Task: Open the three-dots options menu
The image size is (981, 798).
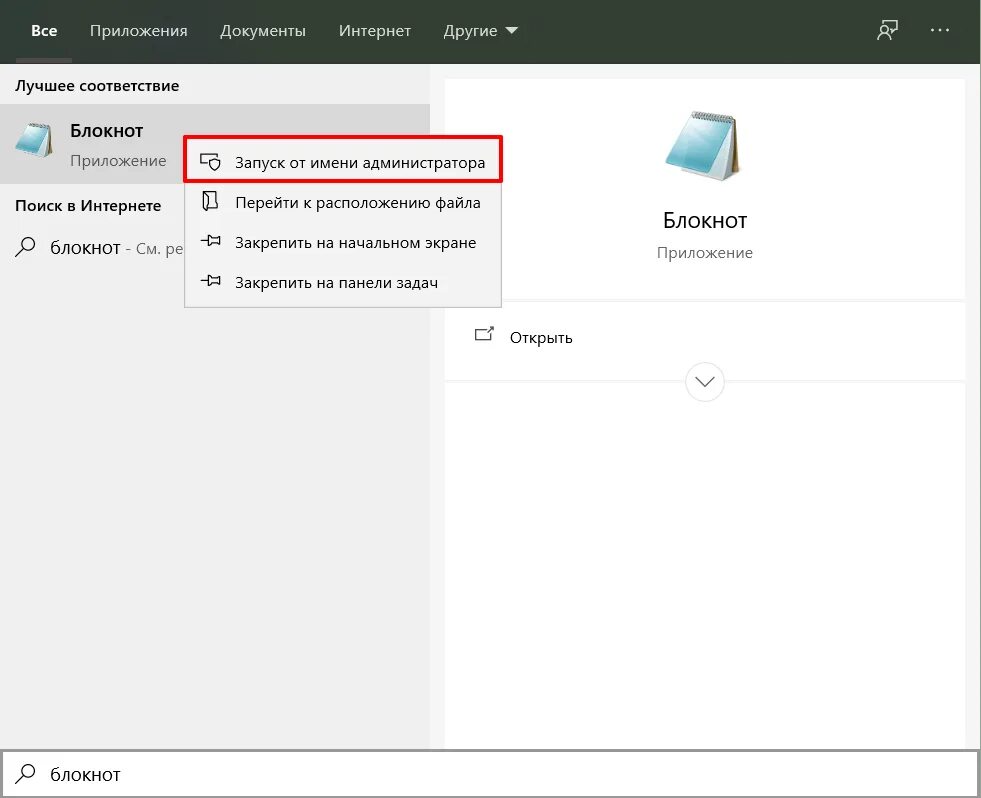Action: 940,30
